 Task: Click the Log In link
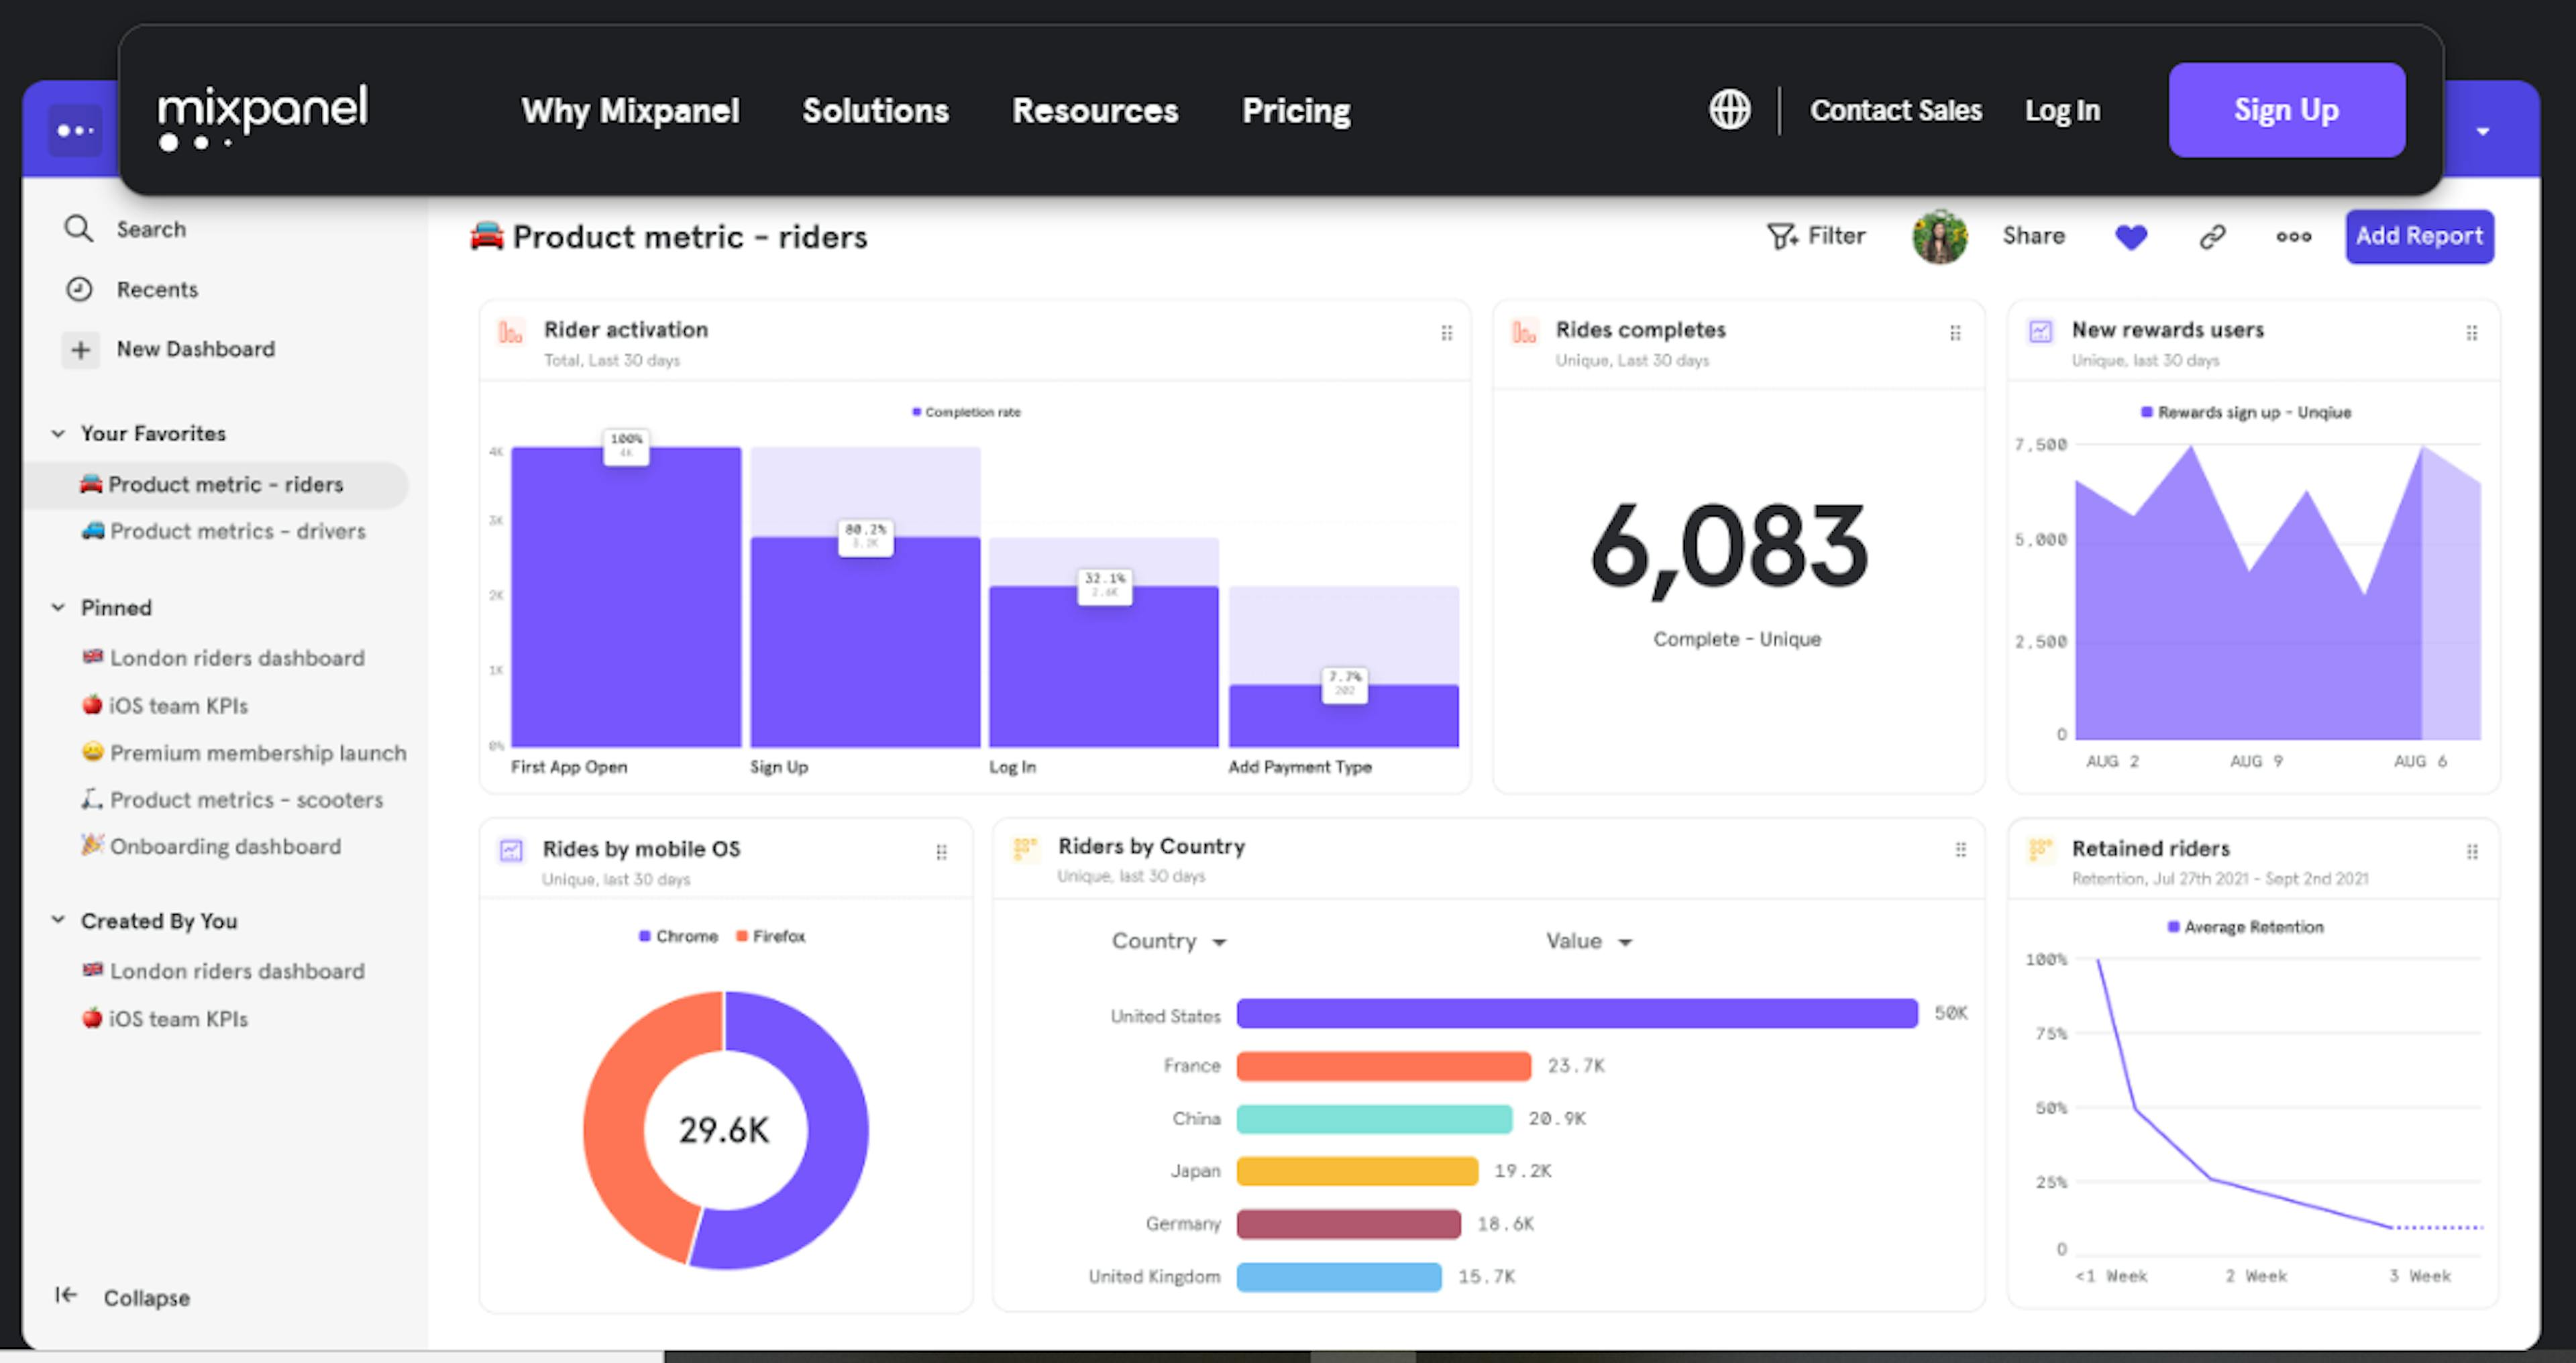[2062, 110]
